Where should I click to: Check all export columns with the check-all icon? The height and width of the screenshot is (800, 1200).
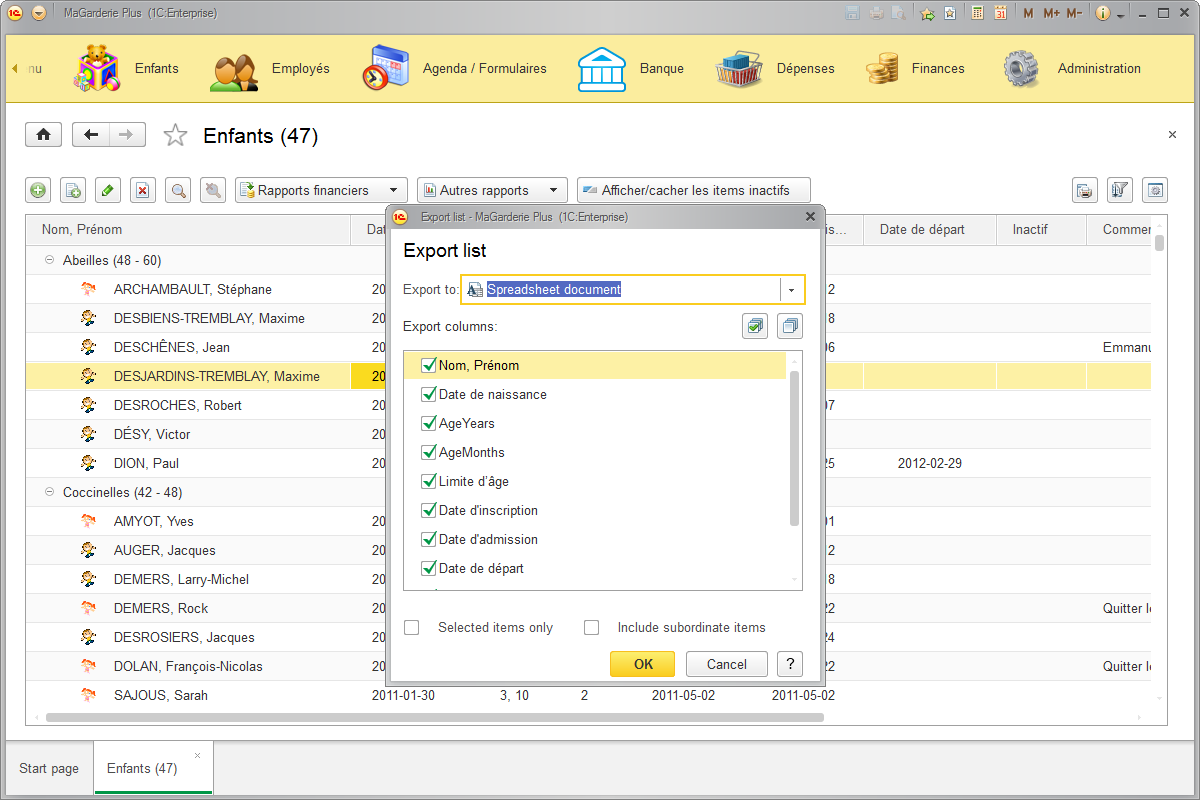click(x=755, y=326)
